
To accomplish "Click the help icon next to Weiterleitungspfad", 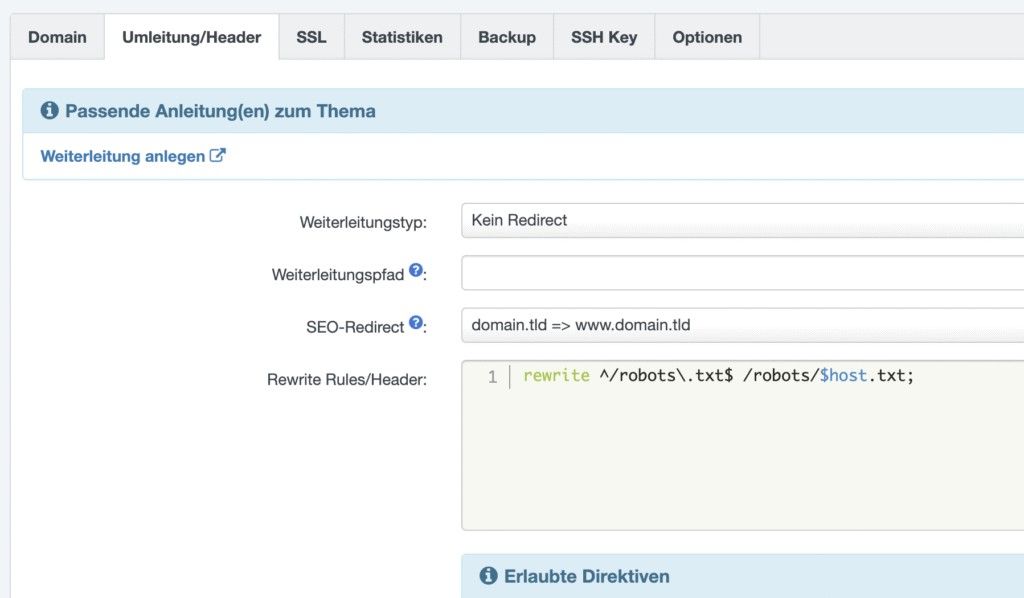I will [x=416, y=271].
